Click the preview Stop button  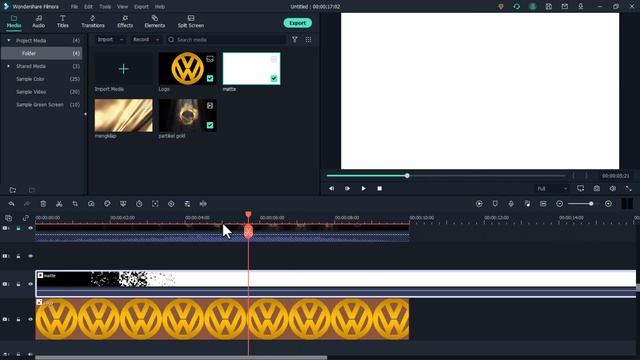[380, 189]
